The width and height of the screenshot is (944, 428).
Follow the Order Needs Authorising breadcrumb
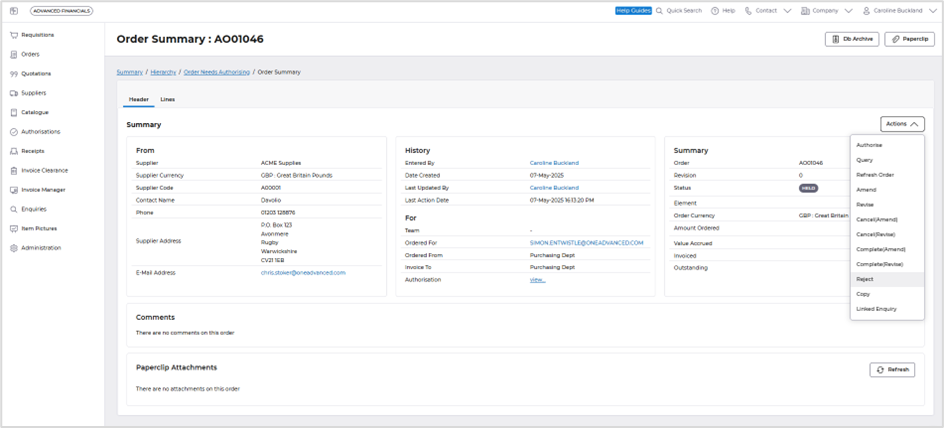[217, 72]
